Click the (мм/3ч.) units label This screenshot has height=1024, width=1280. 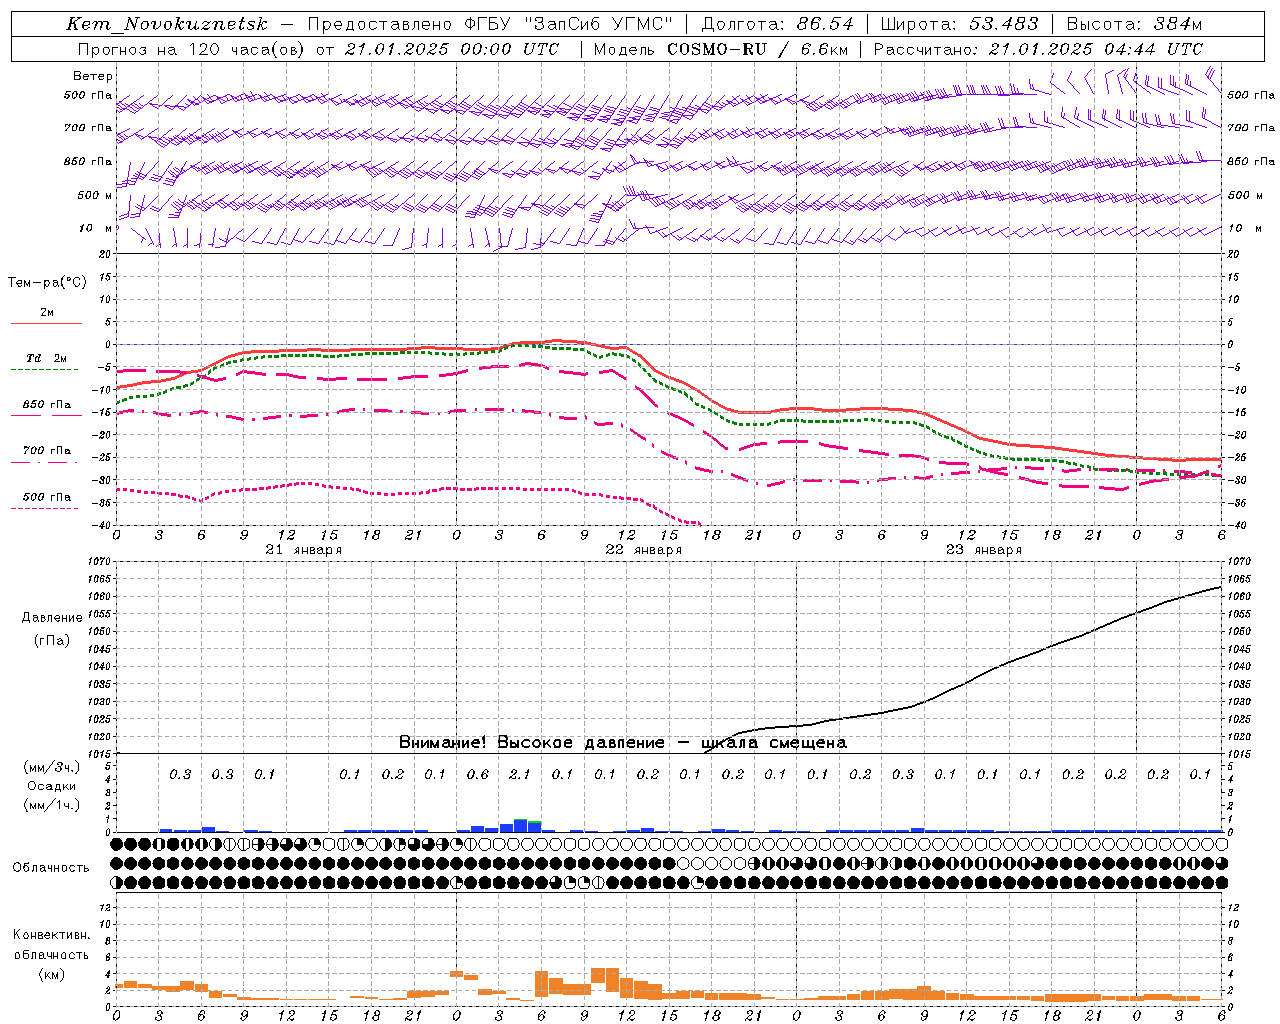tap(51, 767)
